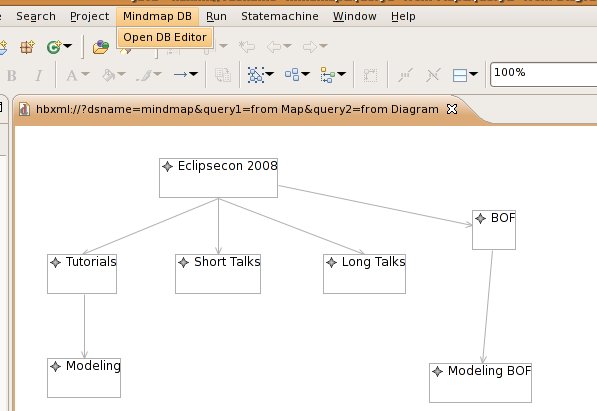This screenshot has width=597, height=411.
Task: Click the font color A icon
Action: [72, 75]
